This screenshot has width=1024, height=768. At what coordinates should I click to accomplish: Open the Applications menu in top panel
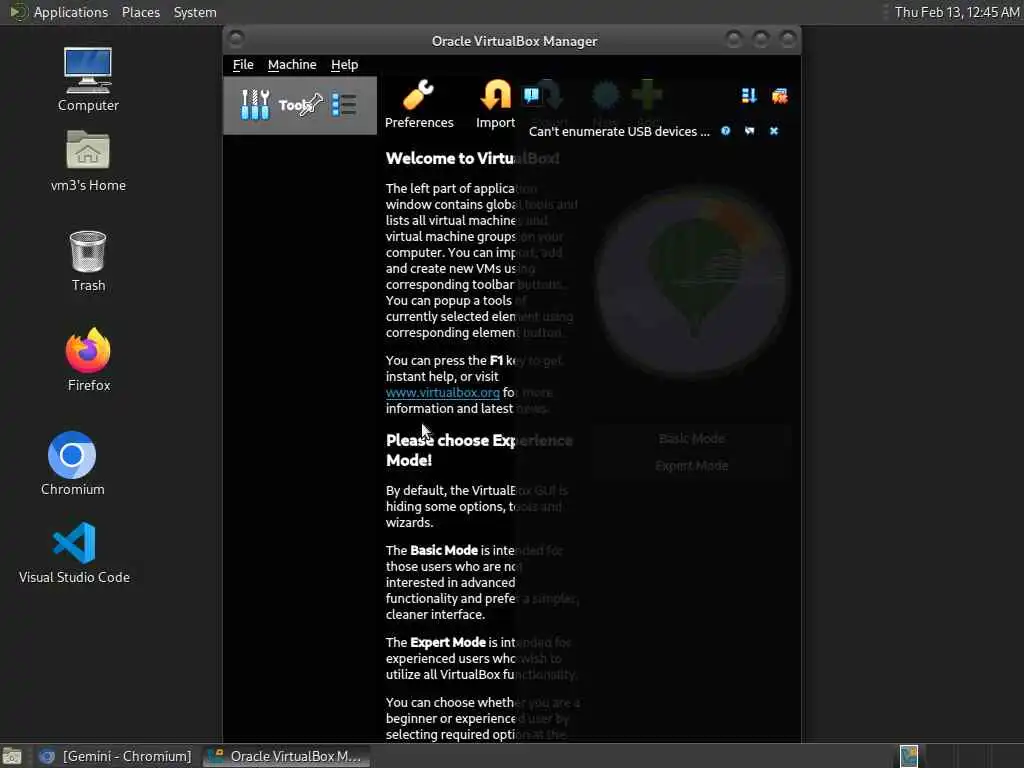pos(71,12)
